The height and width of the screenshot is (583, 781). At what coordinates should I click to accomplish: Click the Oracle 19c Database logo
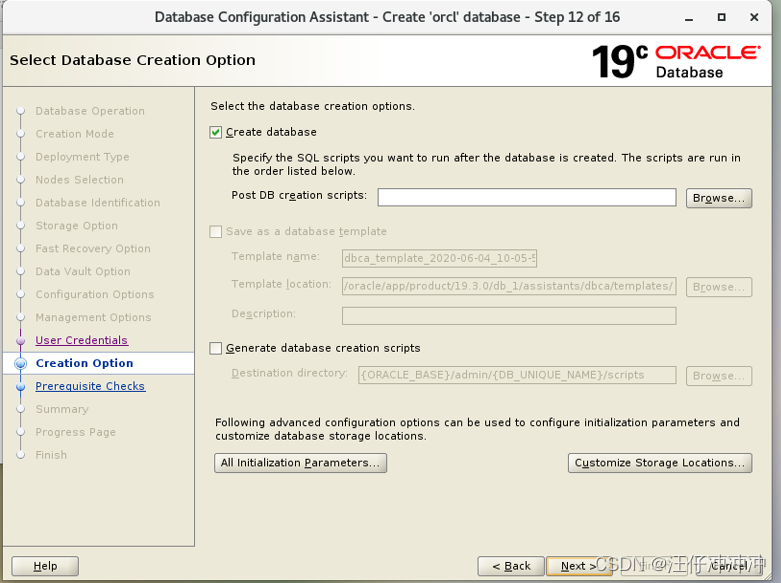click(x=676, y=61)
